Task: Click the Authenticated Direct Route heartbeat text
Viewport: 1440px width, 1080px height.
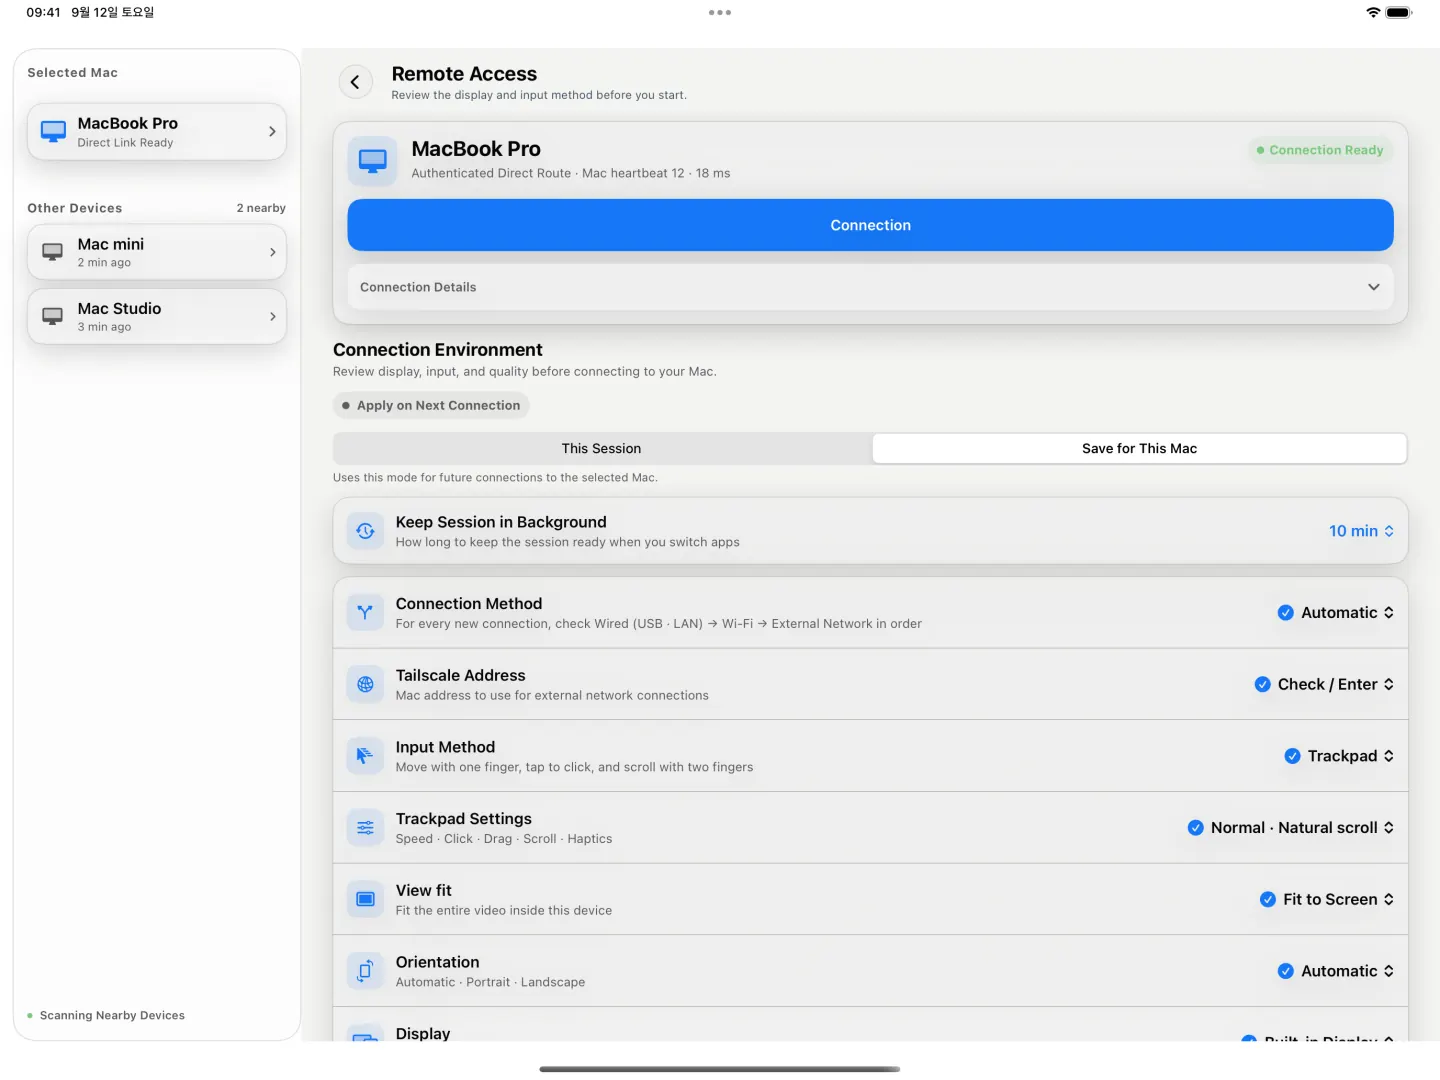Action: pos(571,173)
